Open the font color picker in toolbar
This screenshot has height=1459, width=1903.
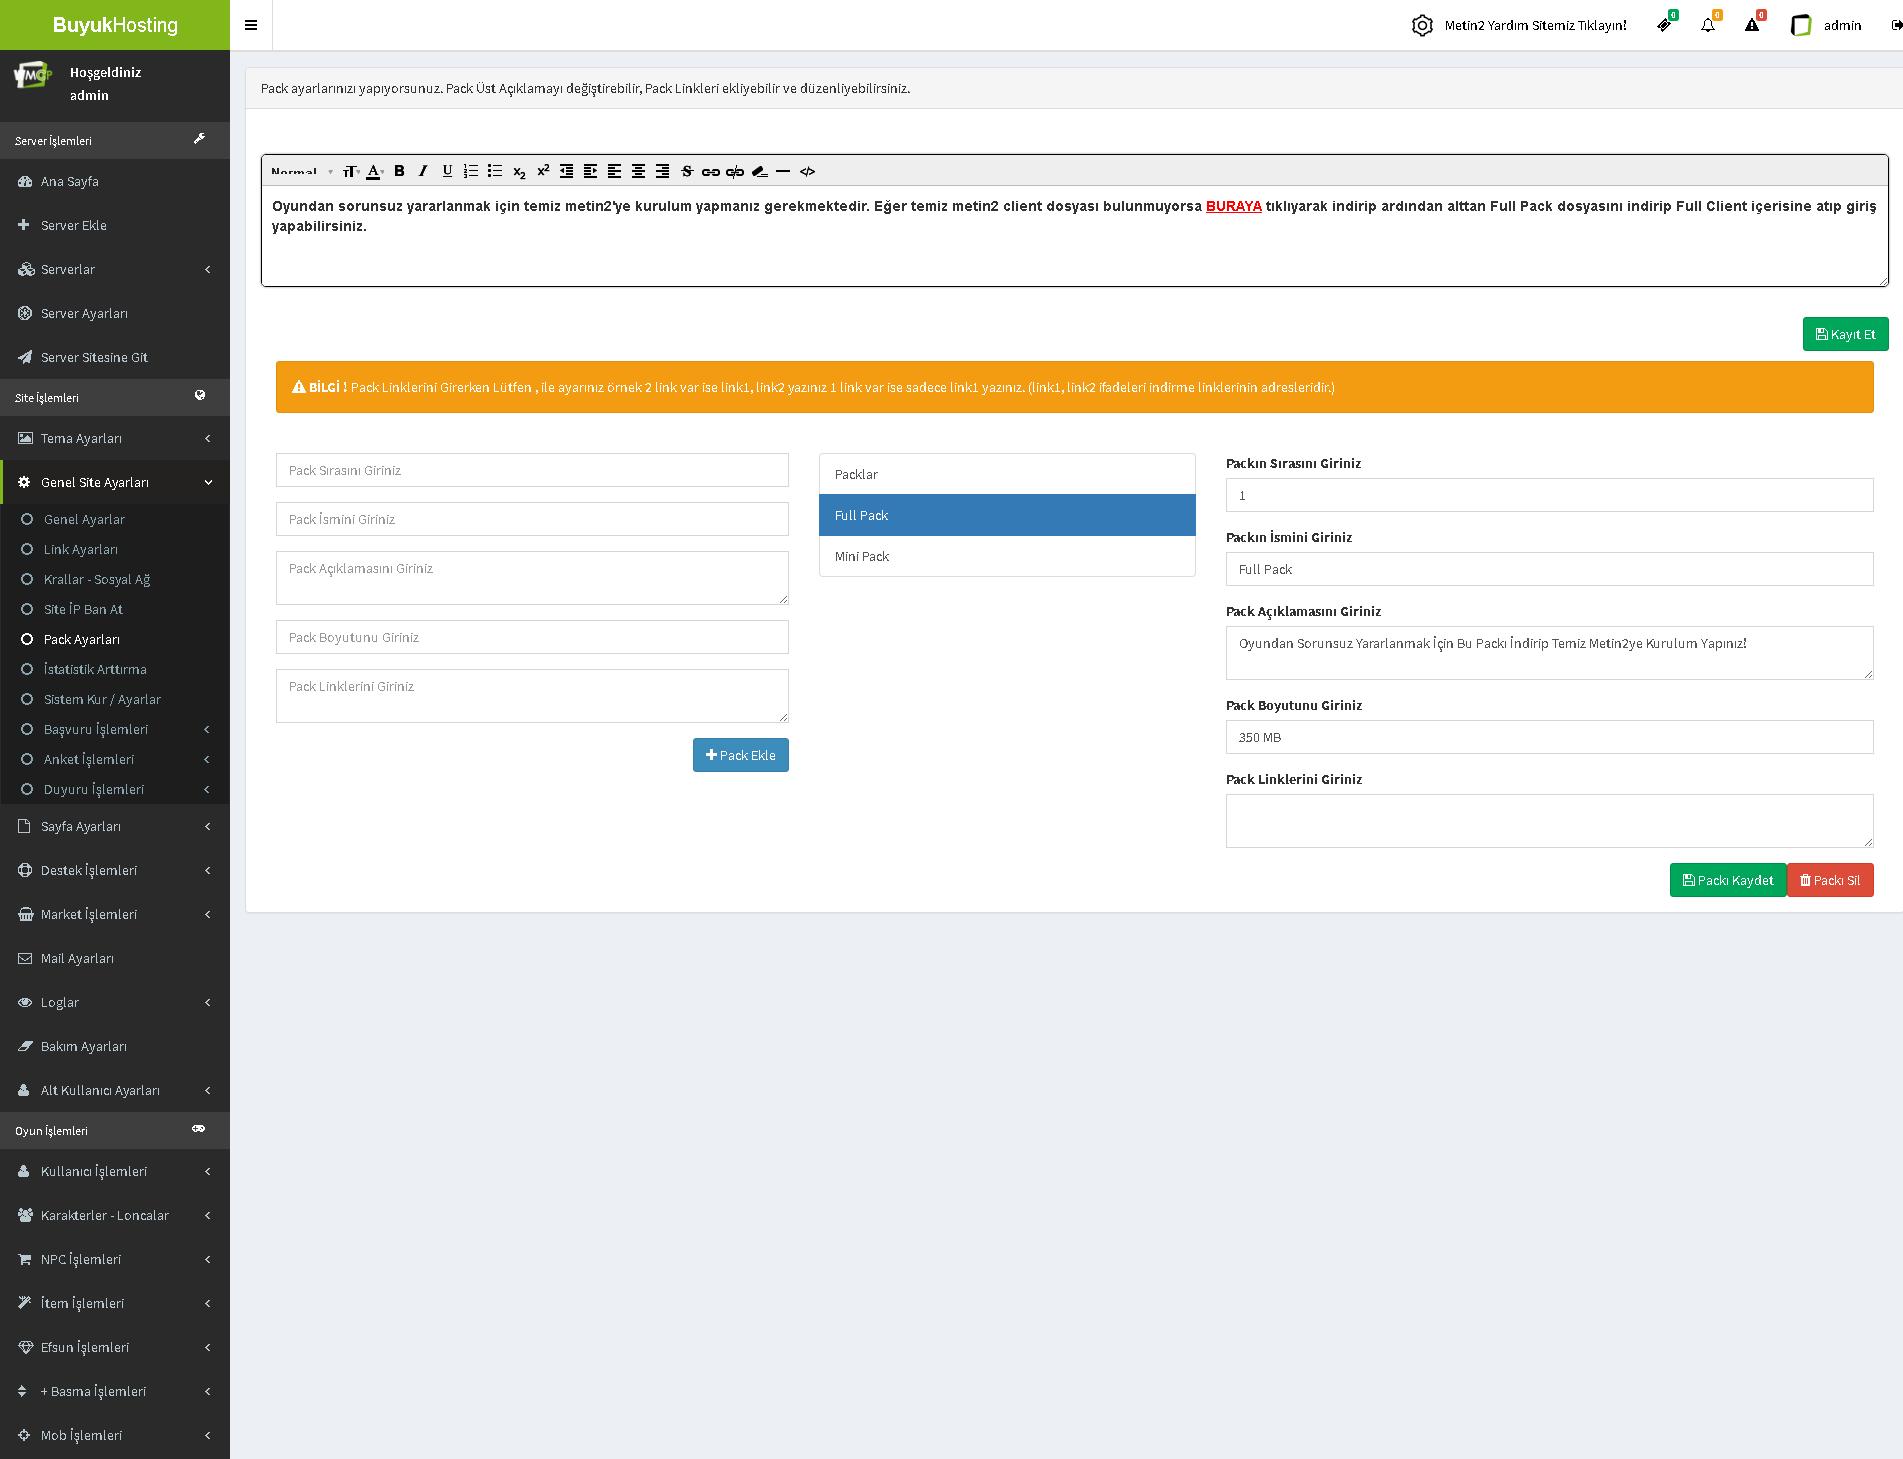tap(374, 171)
